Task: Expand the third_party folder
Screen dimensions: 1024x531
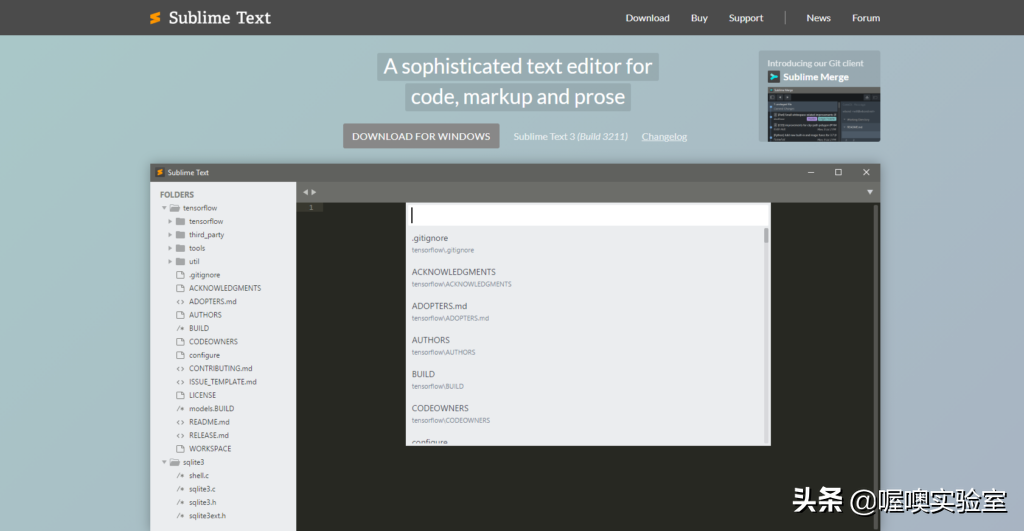Action: point(170,234)
